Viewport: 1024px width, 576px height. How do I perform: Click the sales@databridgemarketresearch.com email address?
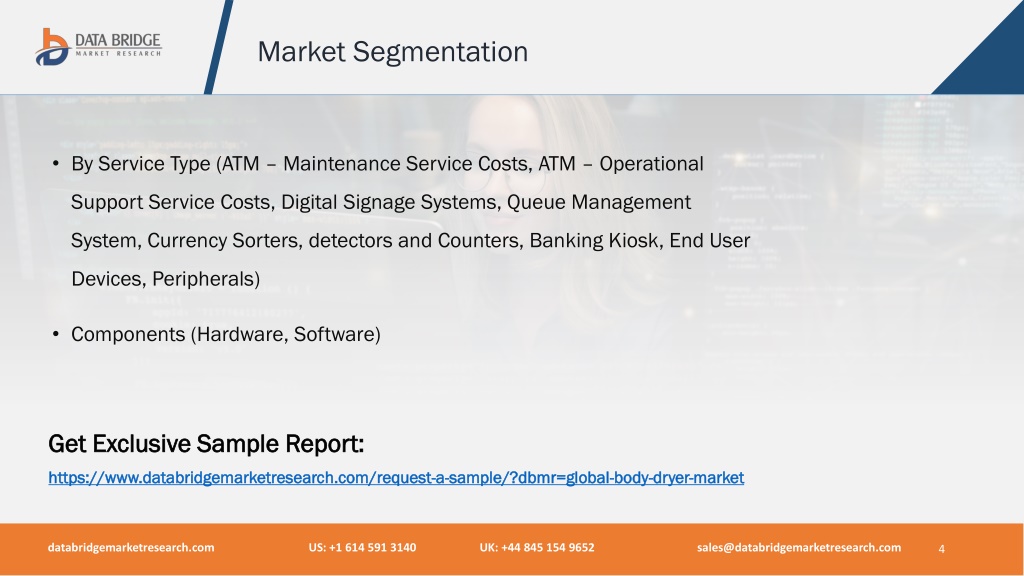pos(799,547)
